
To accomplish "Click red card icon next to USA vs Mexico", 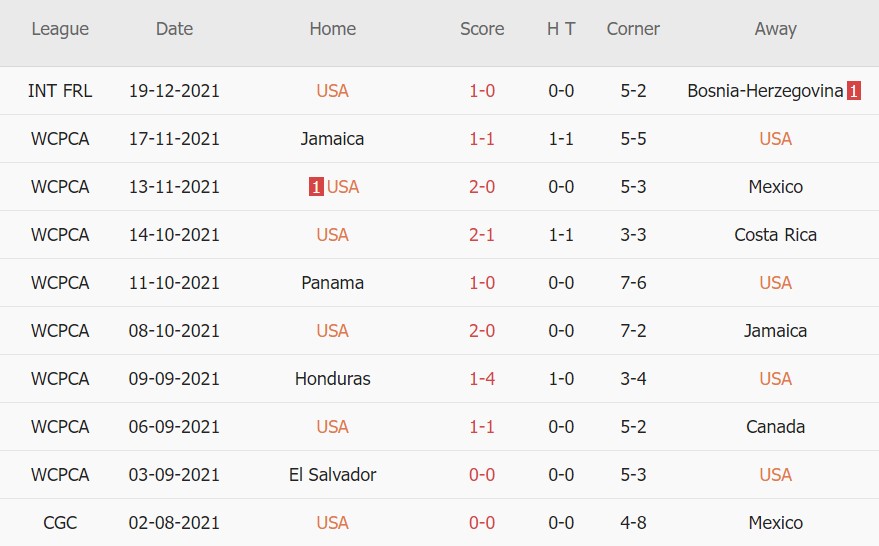I will click(316, 187).
